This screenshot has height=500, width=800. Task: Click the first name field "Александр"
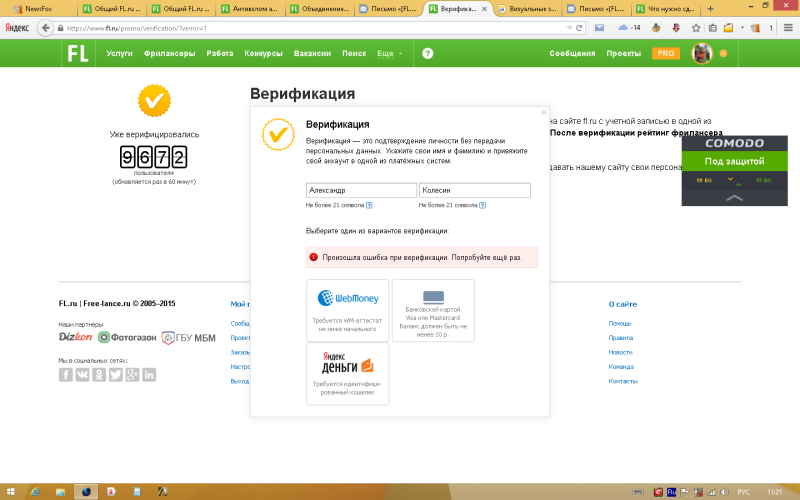click(361, 190)
